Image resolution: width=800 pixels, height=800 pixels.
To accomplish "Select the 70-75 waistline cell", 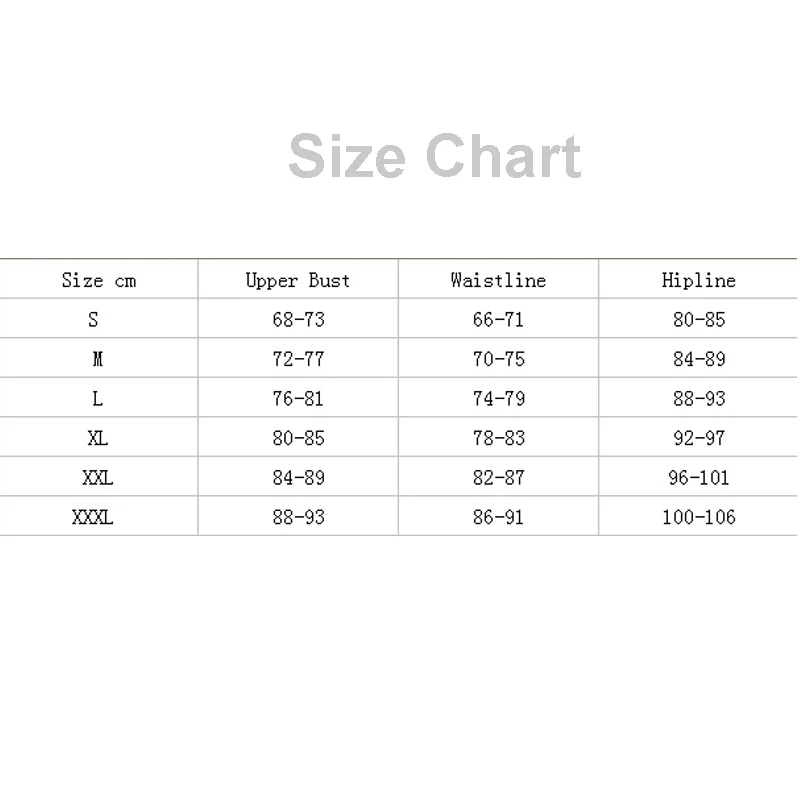I will [498, 358].
